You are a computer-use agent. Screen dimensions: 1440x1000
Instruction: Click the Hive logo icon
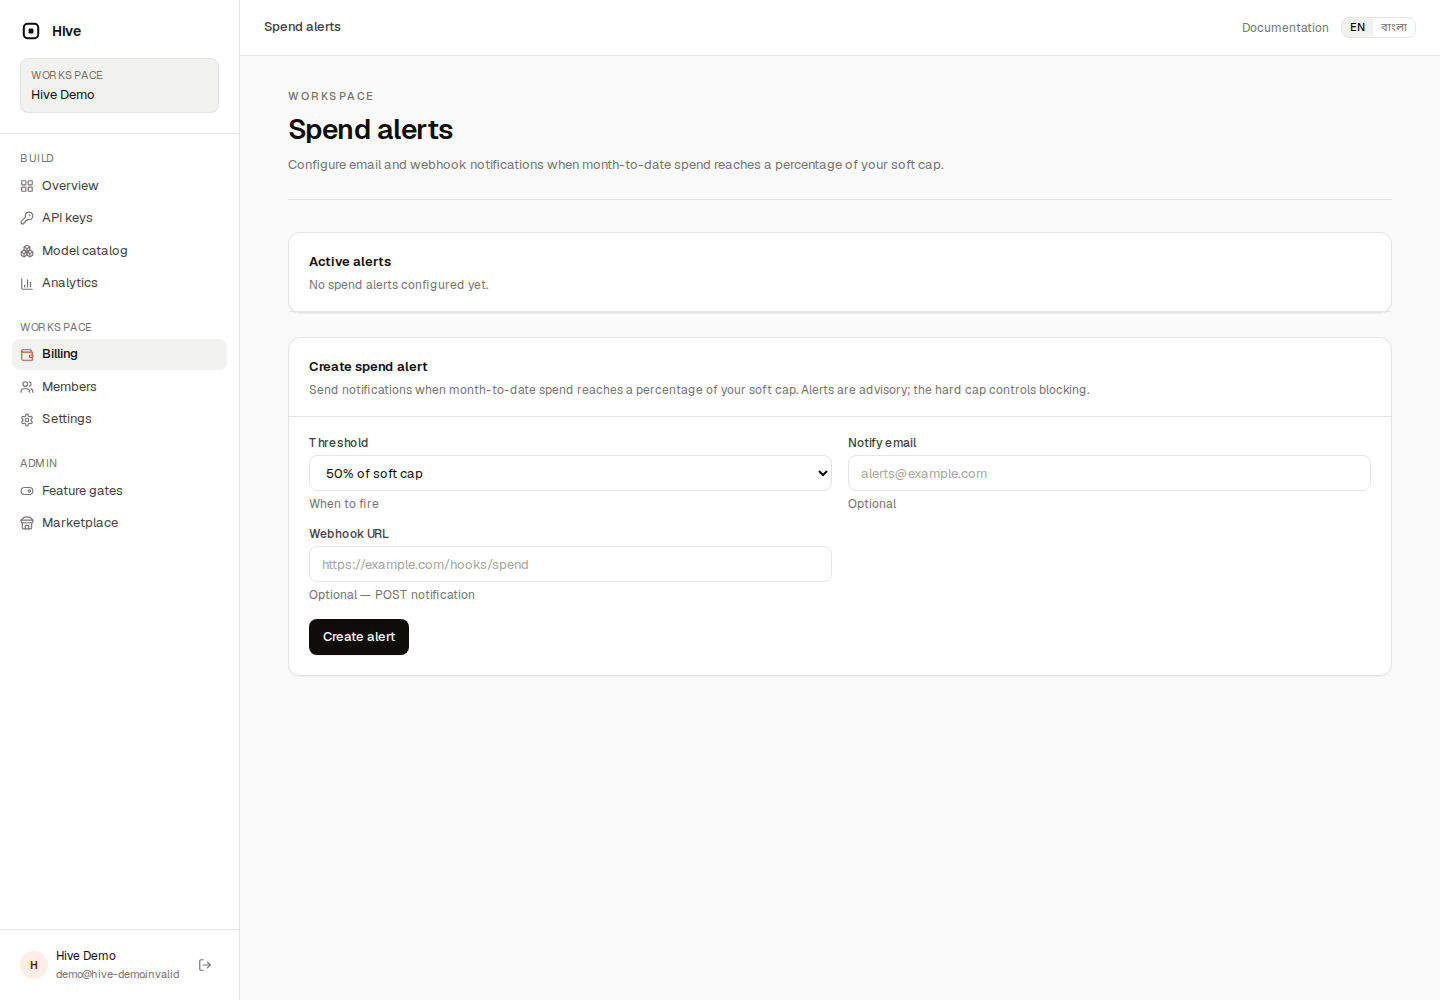(31, 31)
